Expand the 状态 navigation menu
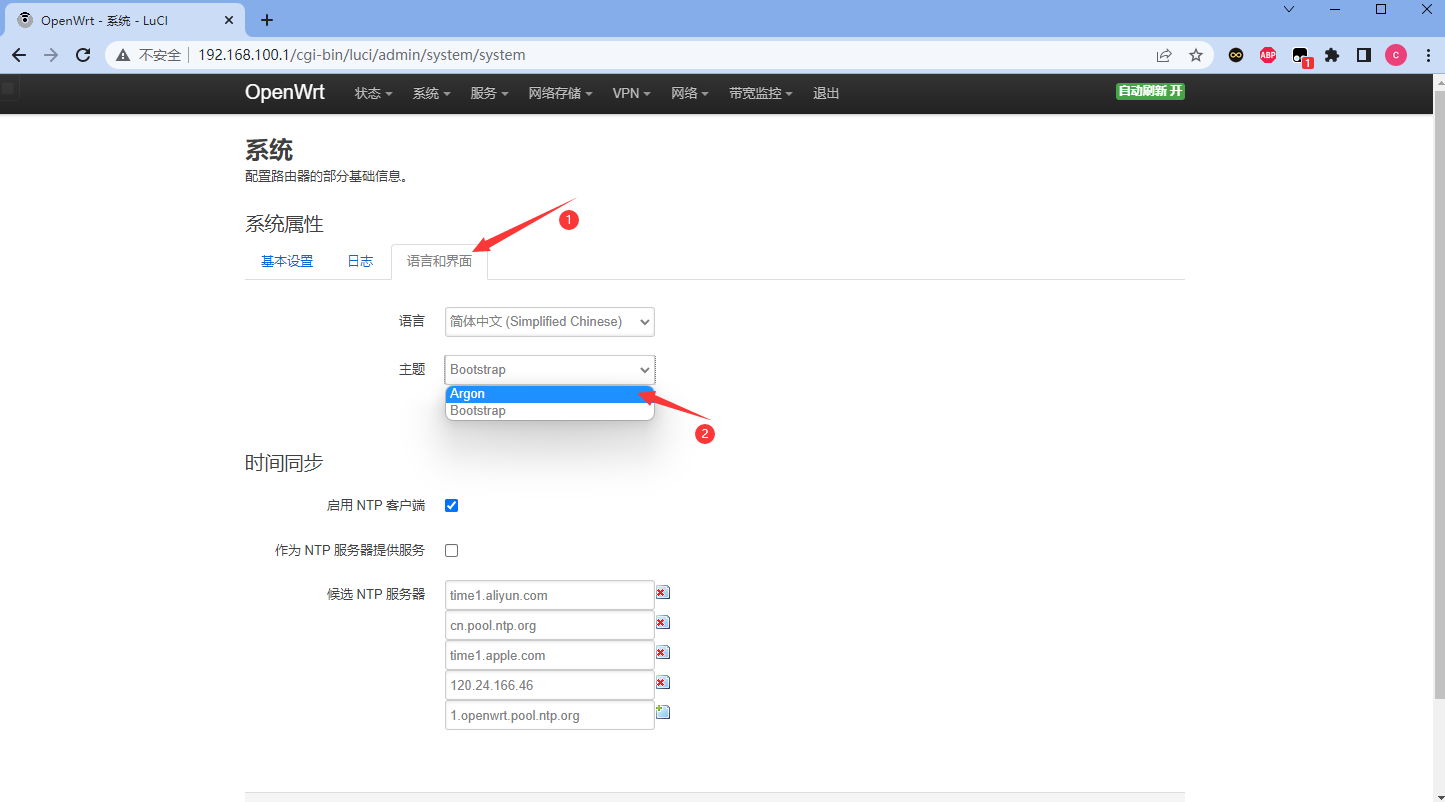 tap(373, 93)
